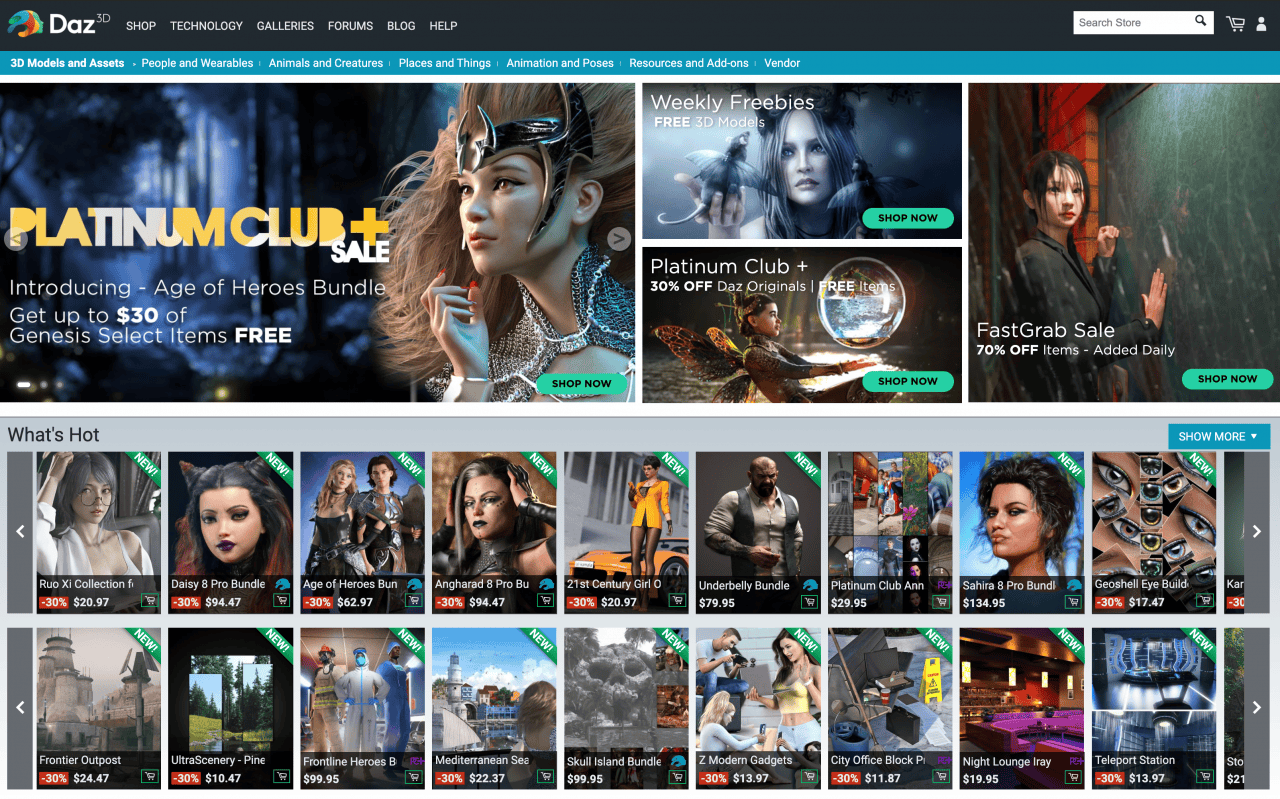
Task: Open the Galleries menu
Action: coord(285,26)
